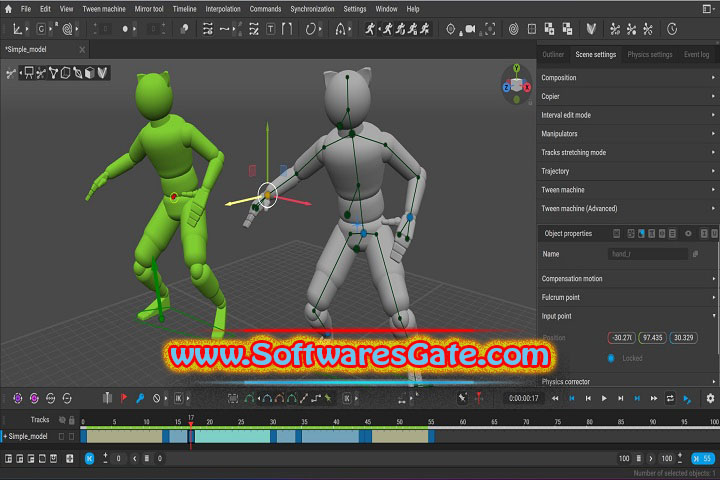Click the solid cube viewport mode icon

click(90, 73)
